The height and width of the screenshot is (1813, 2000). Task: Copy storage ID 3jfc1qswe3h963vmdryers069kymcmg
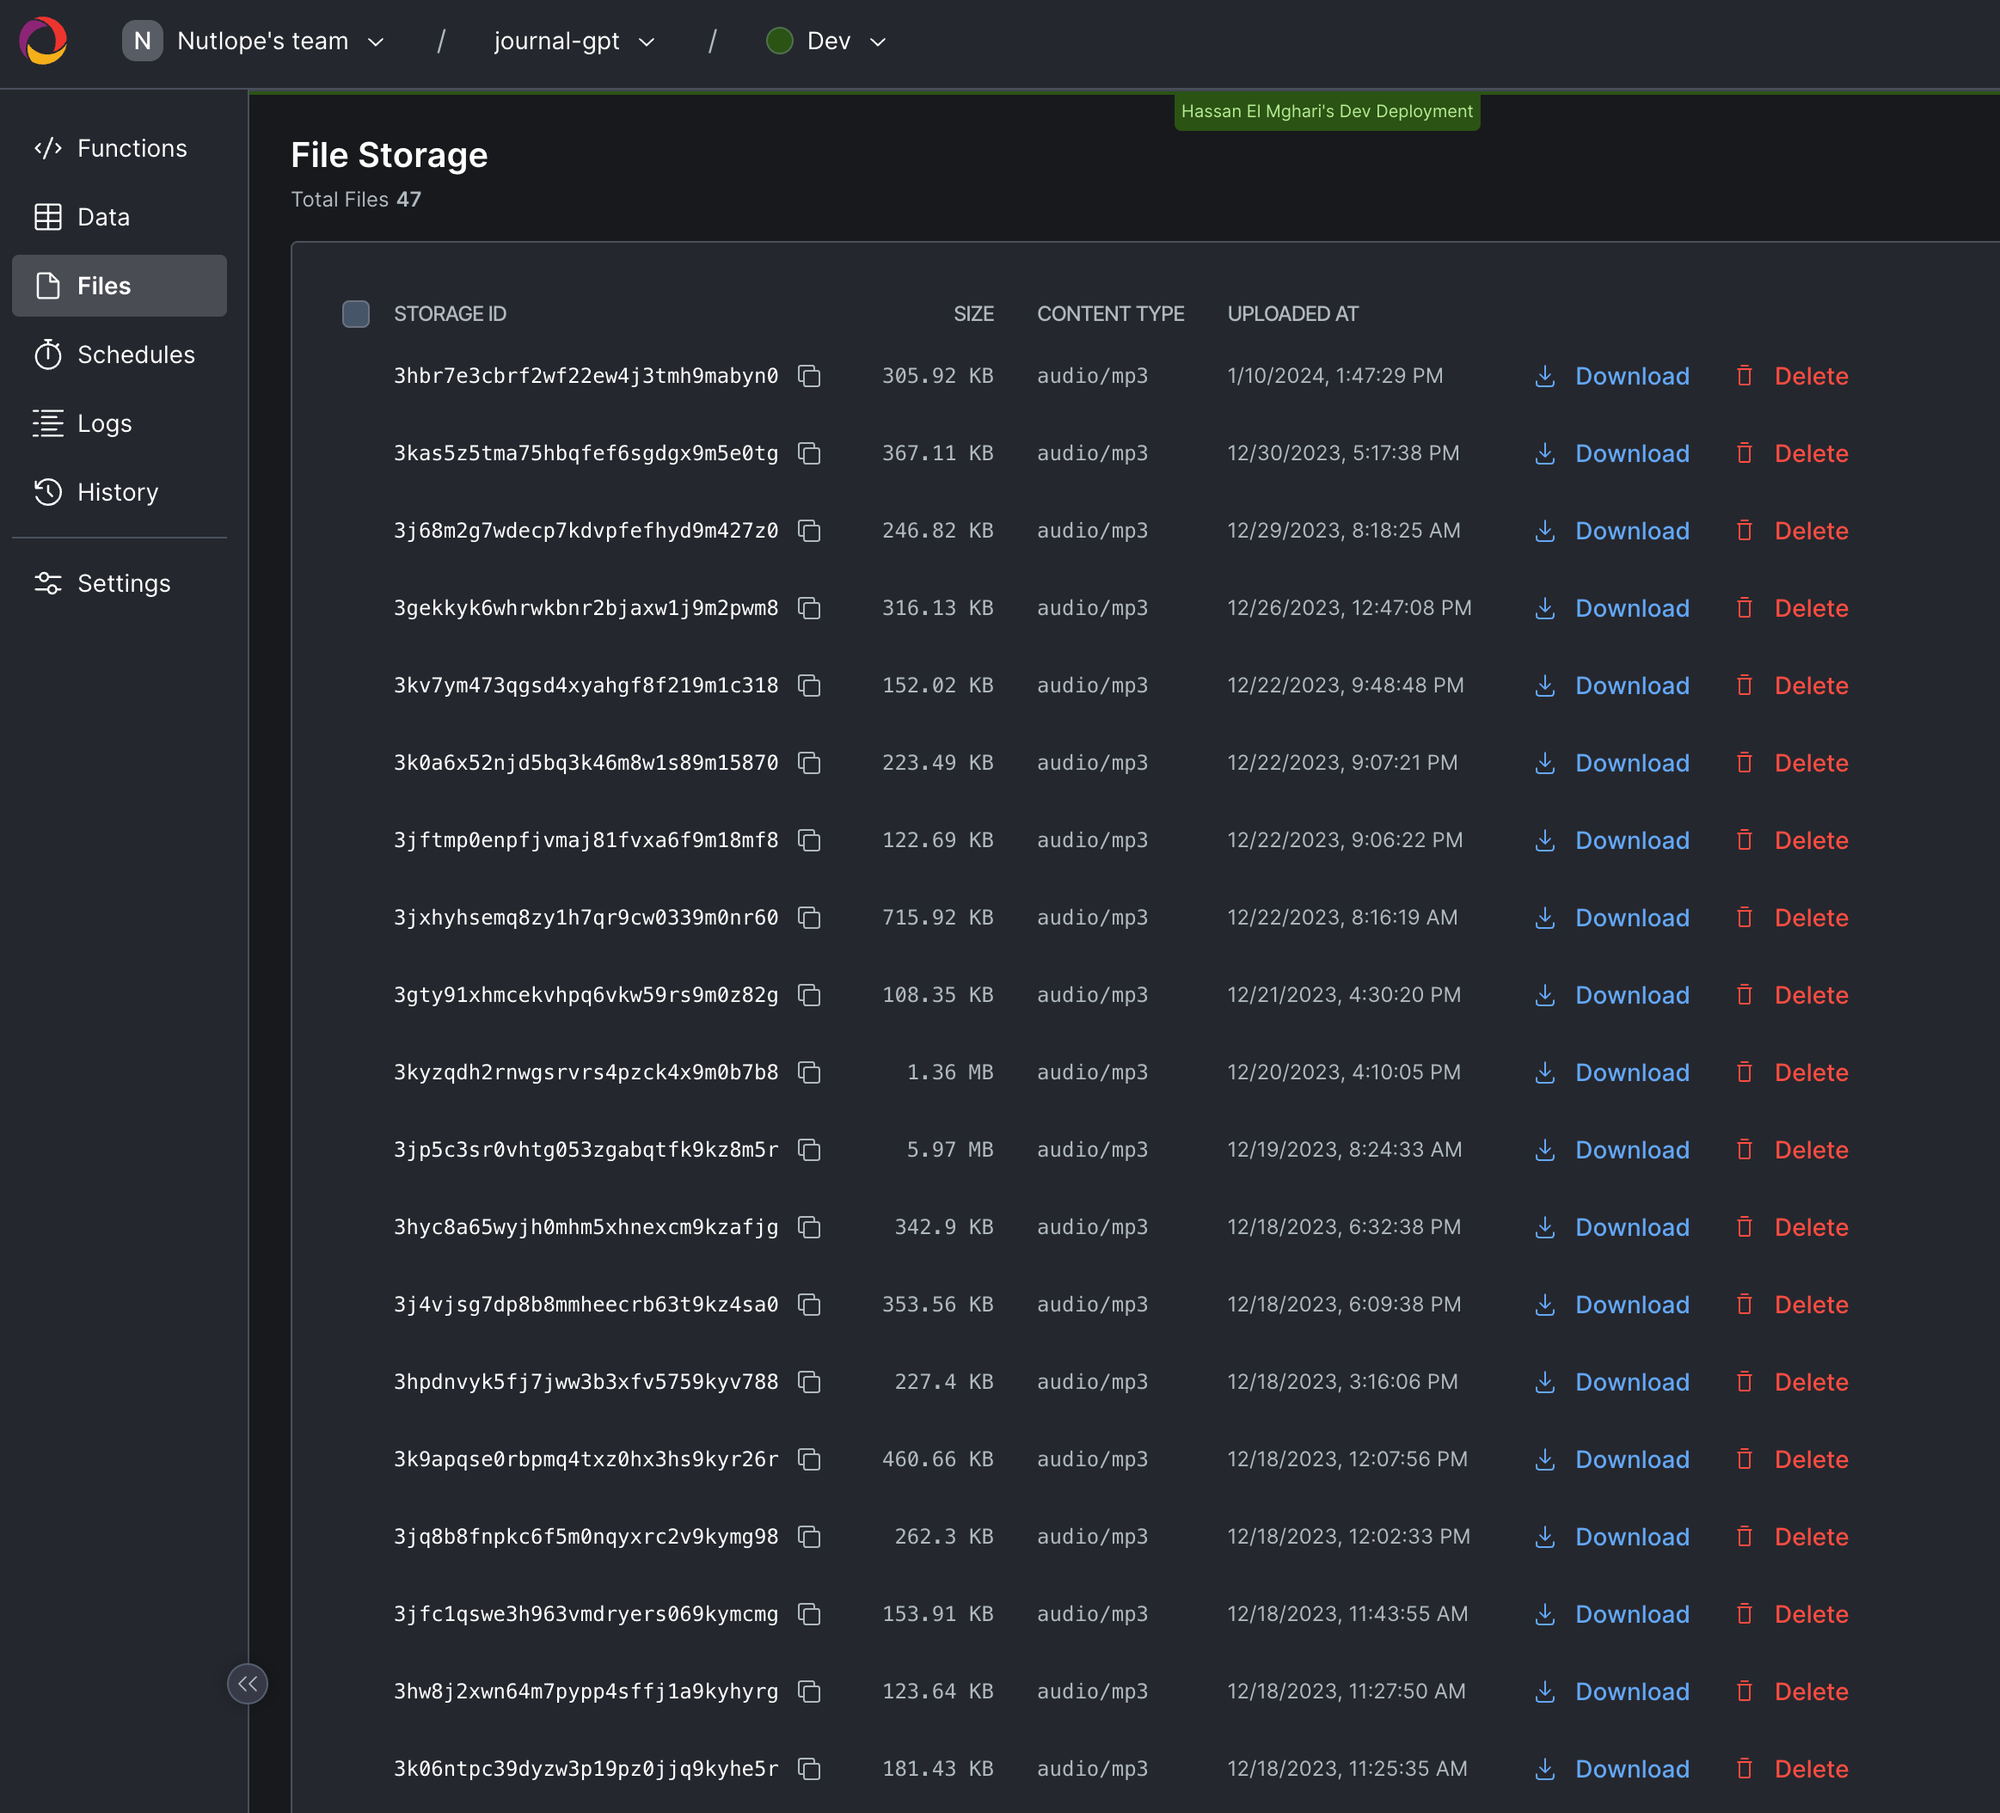(809, 1614)
